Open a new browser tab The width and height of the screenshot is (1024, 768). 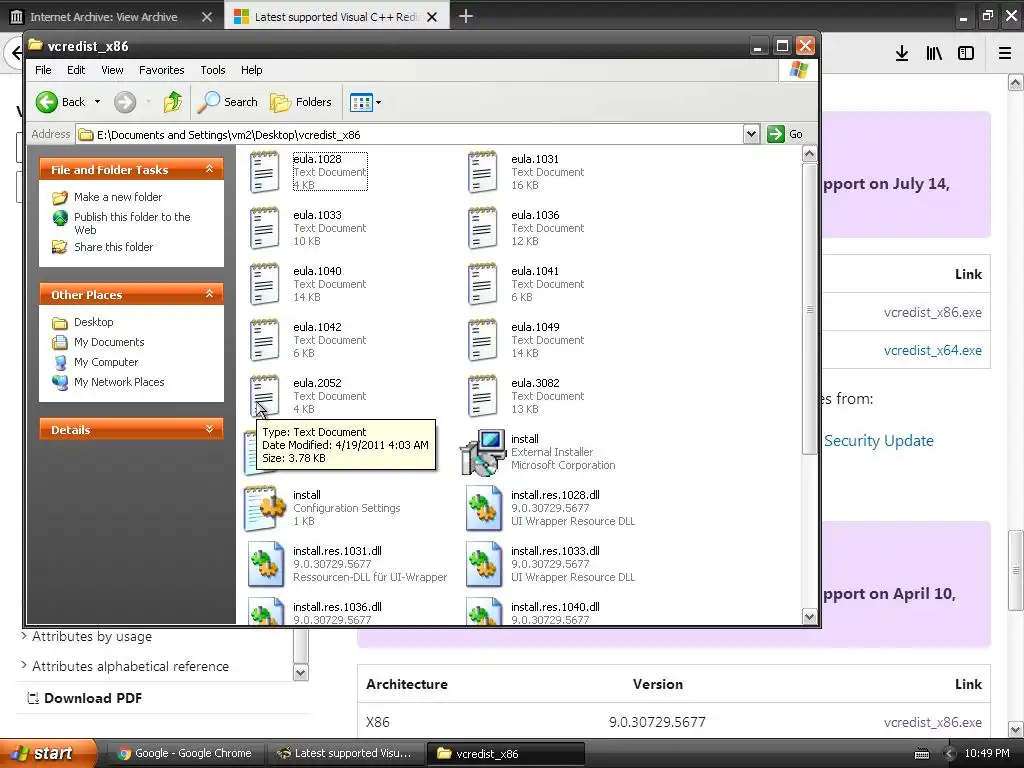[466, 16]
